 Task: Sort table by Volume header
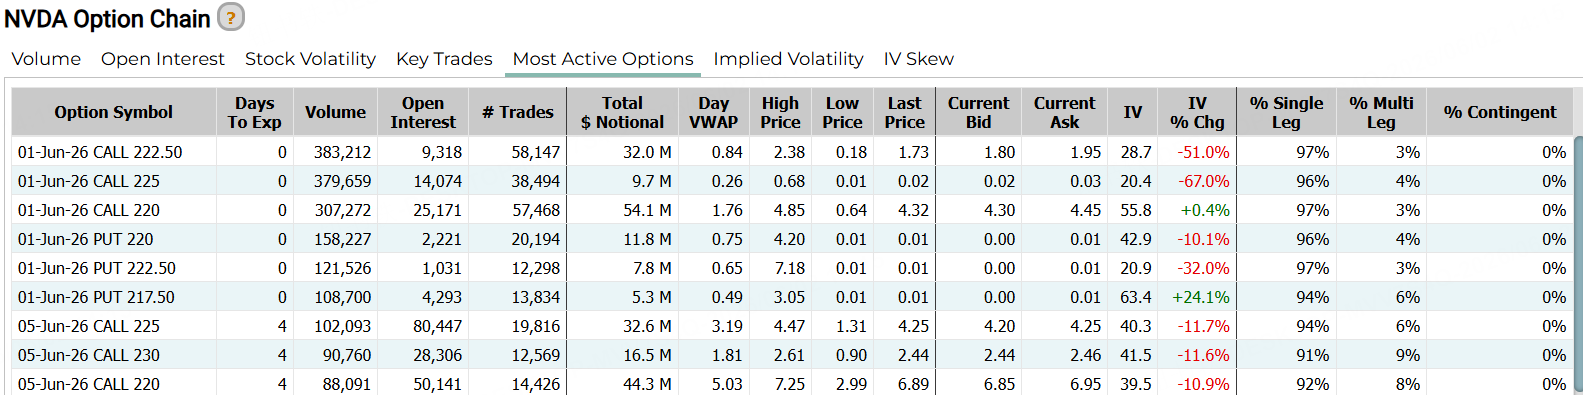pyautogui.click(x=335, y=112)
